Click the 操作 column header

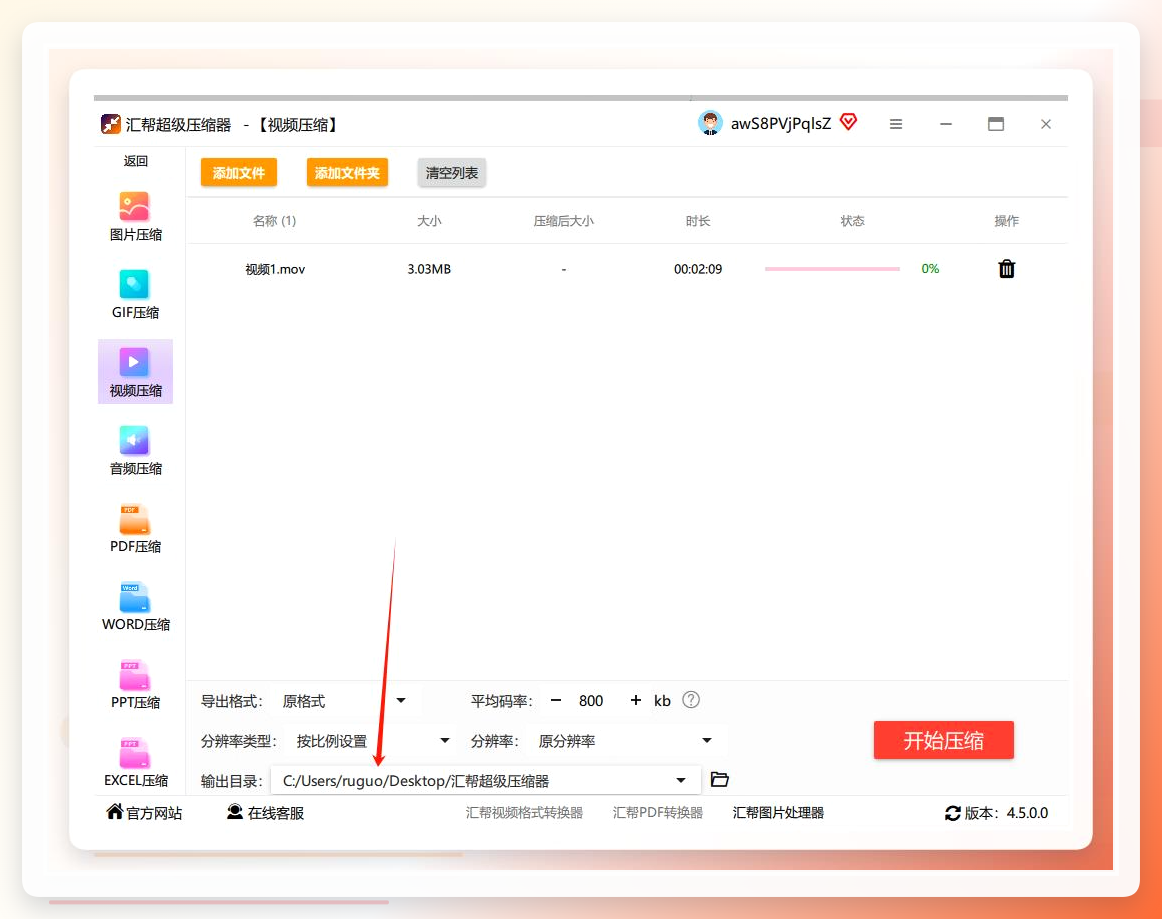pyautogui.click(x=1006, y=221)
